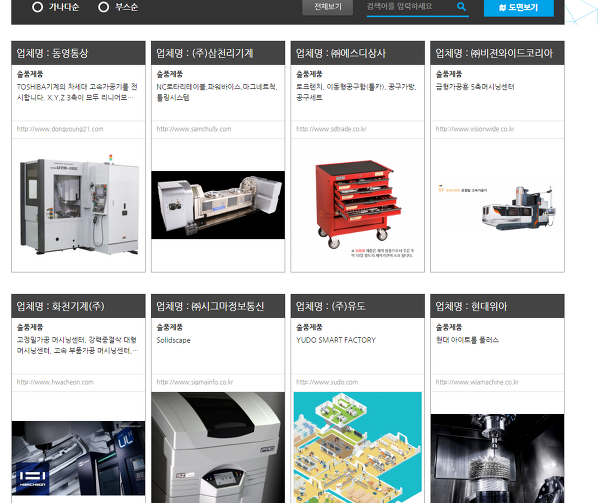Visit the yudo.com link
Image resolution: width=600 pixels, height=503 pixels.
click(327, 382)
